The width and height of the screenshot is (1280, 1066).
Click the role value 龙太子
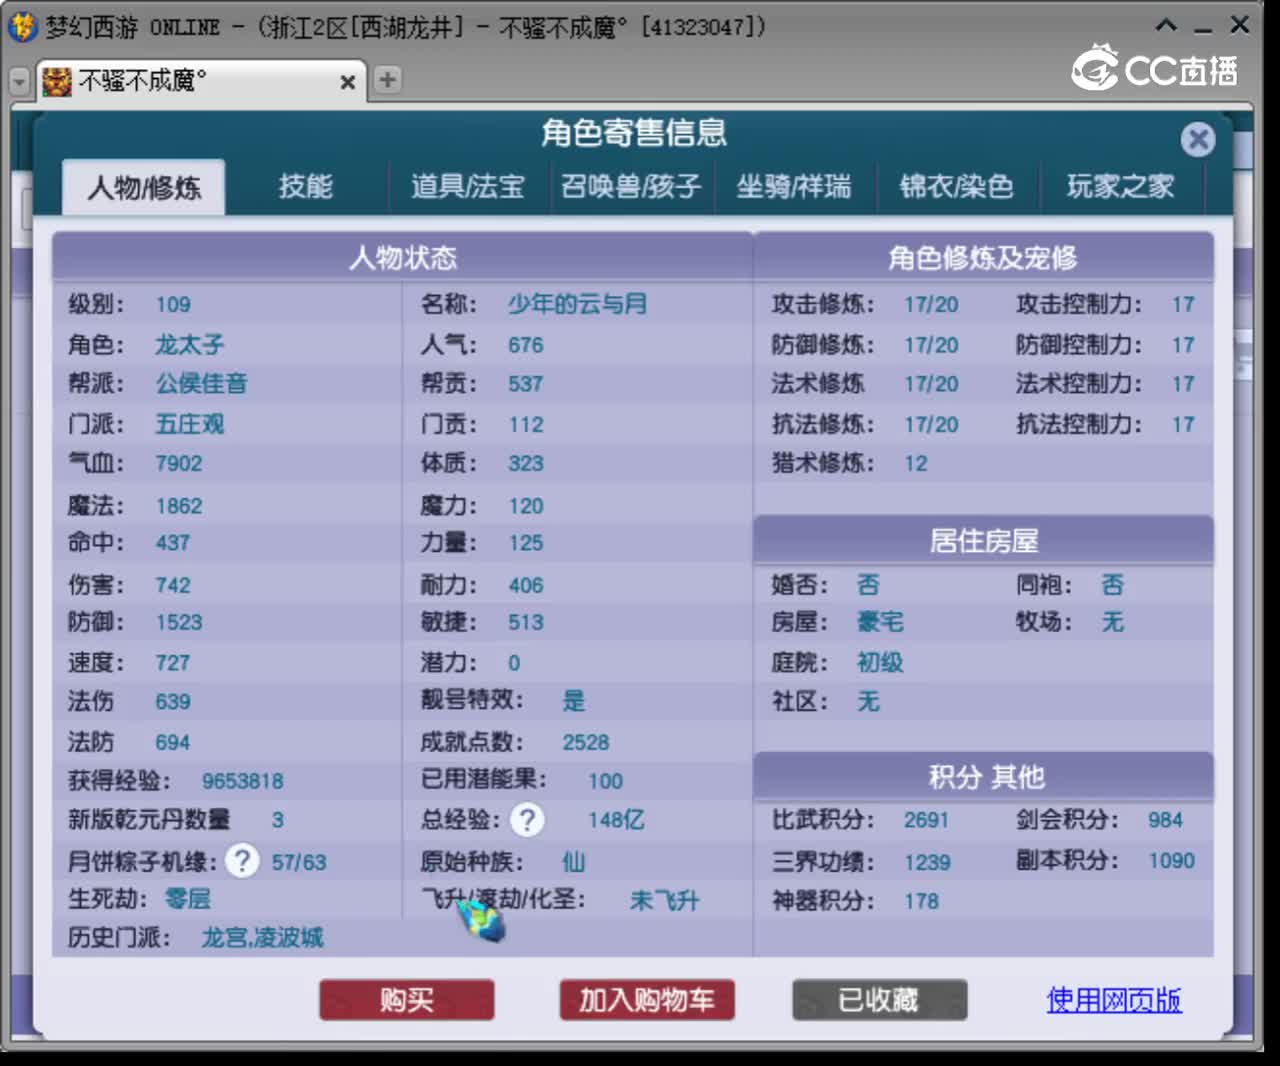[x=189, y=345]
